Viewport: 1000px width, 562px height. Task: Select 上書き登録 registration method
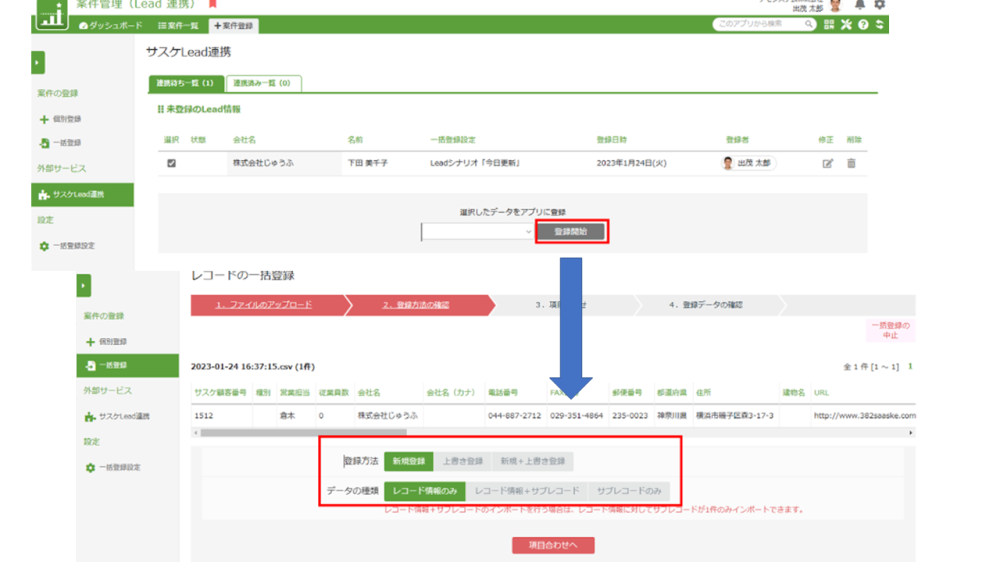pos(463,461)
